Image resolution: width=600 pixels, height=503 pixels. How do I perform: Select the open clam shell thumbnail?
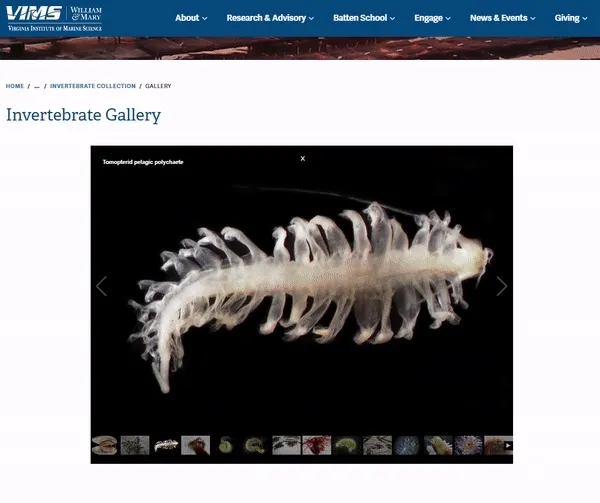(104, 445)
